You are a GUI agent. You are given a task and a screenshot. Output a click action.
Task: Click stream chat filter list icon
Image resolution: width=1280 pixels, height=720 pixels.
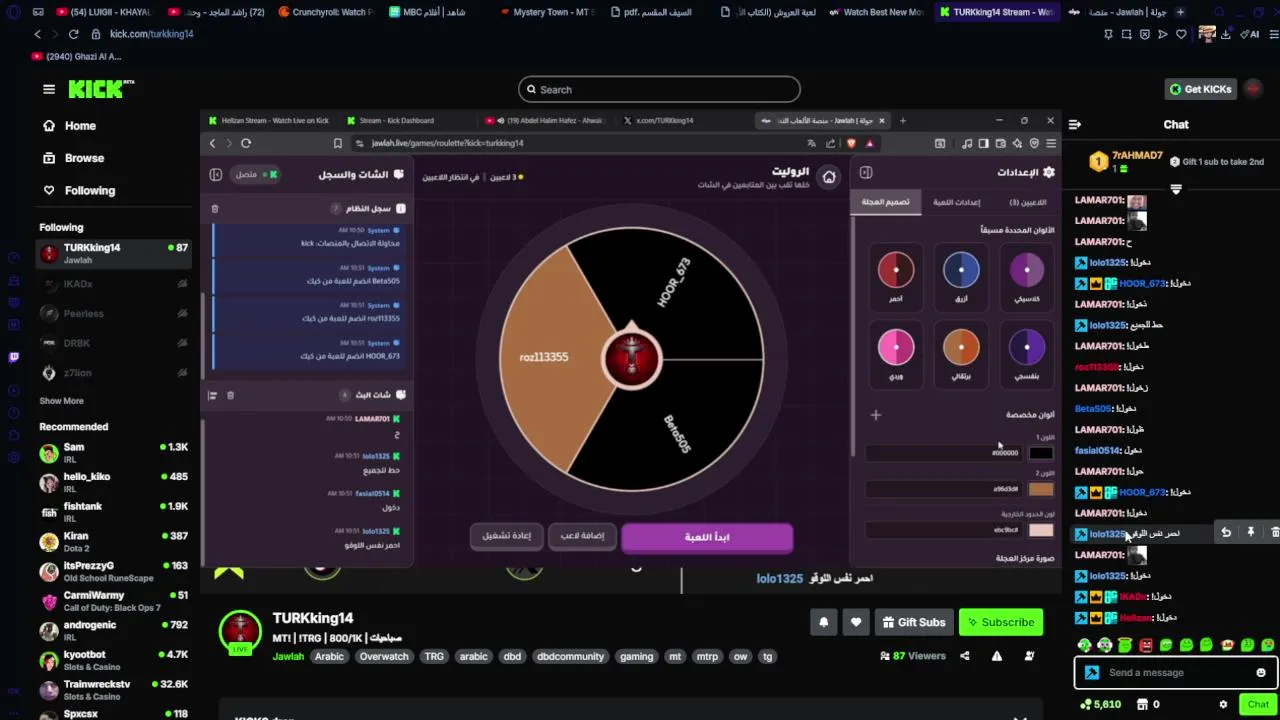click(x=212, y=395)
